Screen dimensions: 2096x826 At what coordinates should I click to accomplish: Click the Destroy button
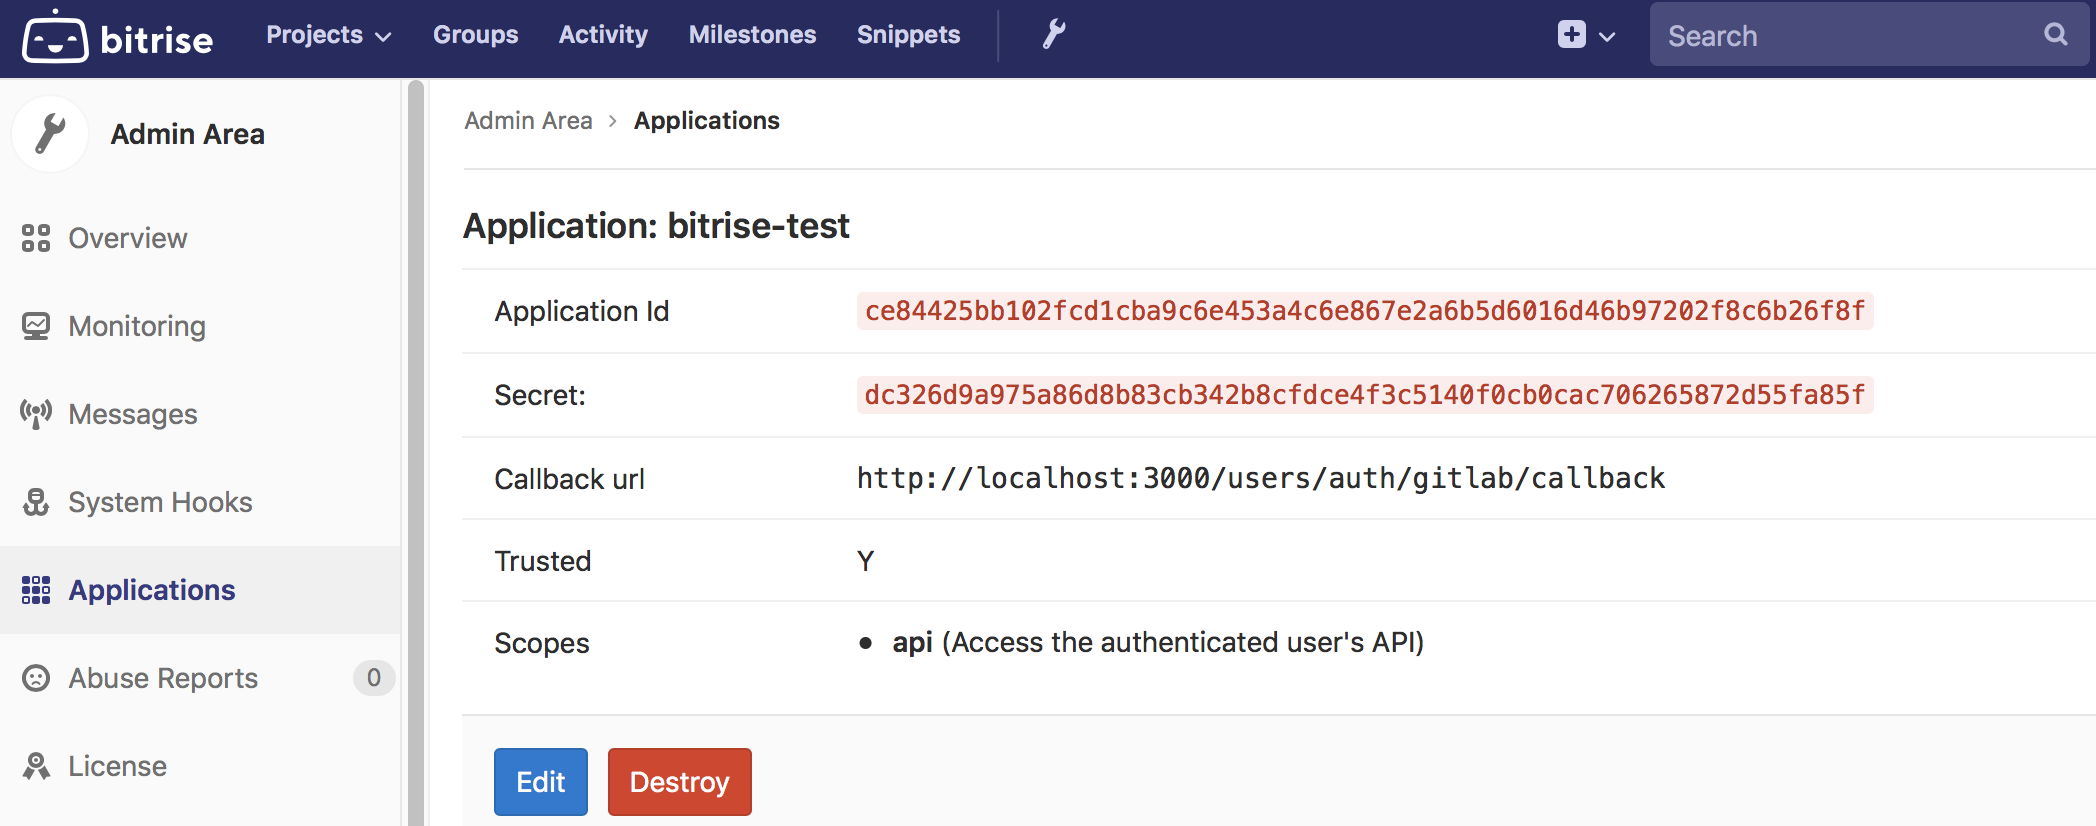point(680,782)
